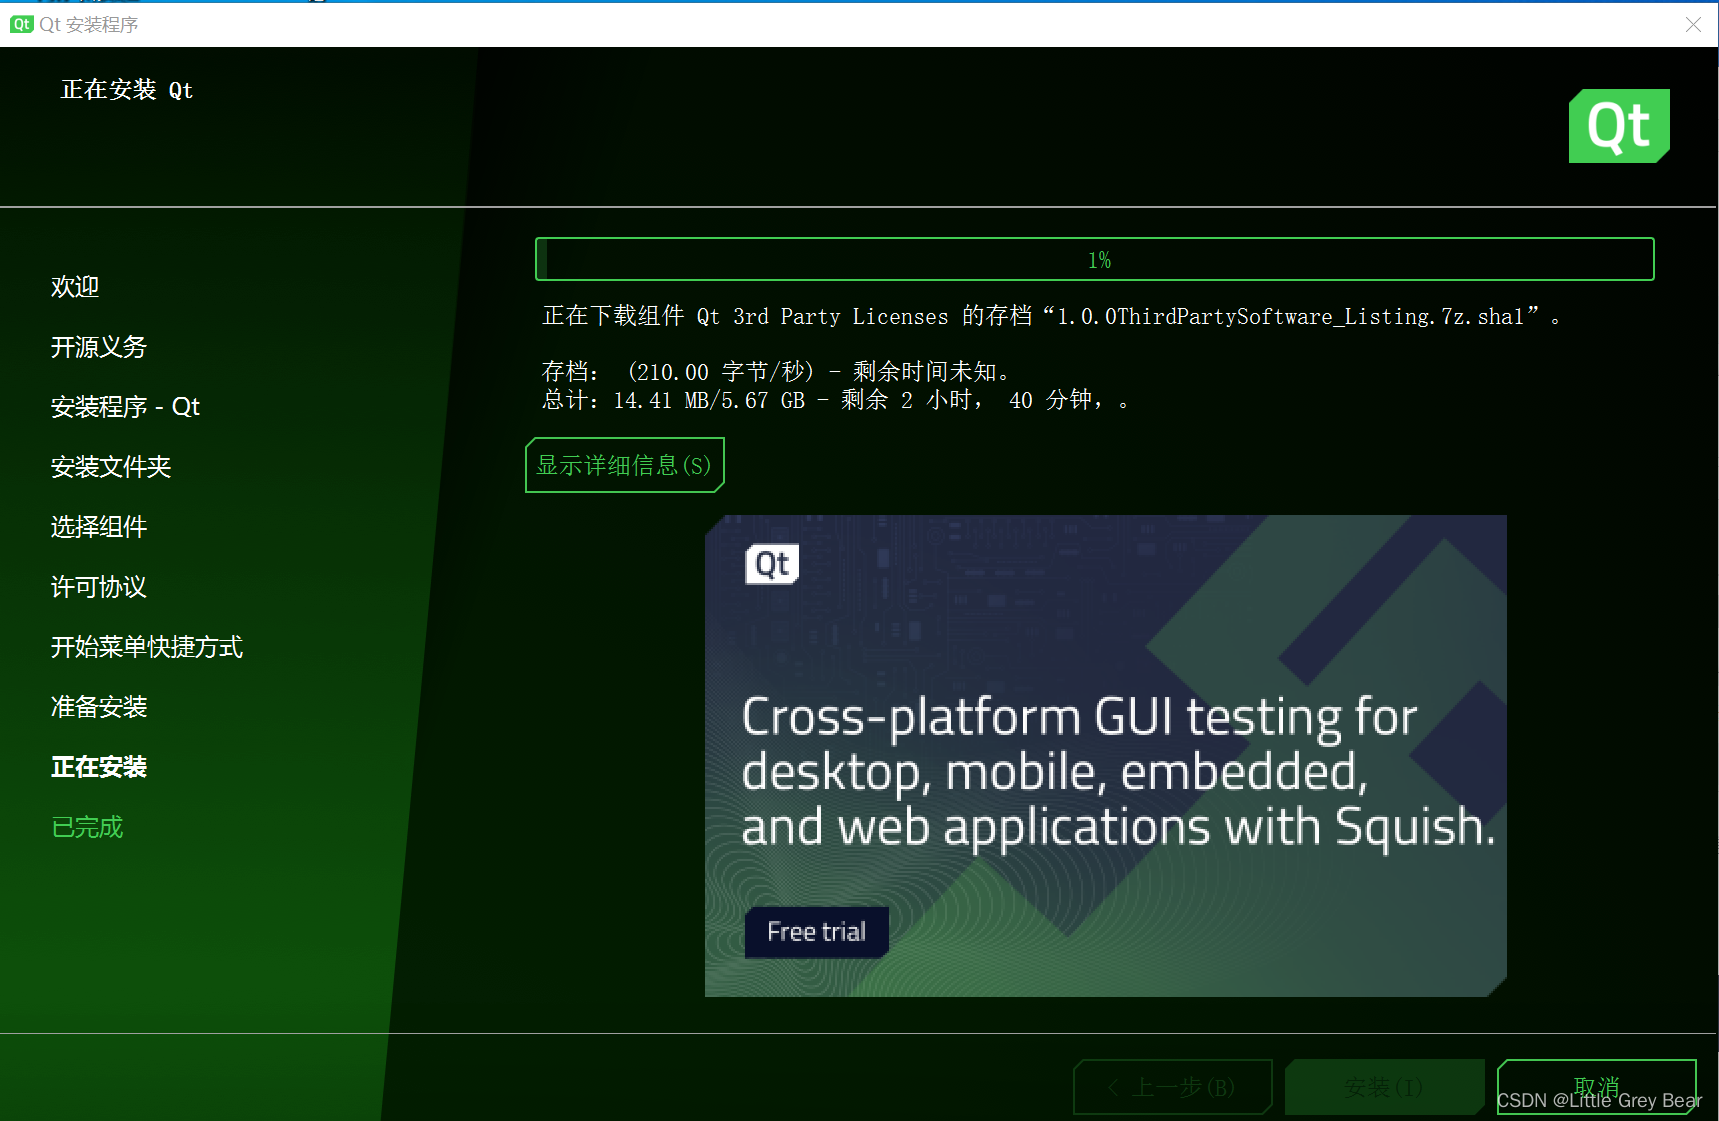Click the Free trial button for Squish
This screenshot has height=1121, width=1719.
tap(815, 931)
